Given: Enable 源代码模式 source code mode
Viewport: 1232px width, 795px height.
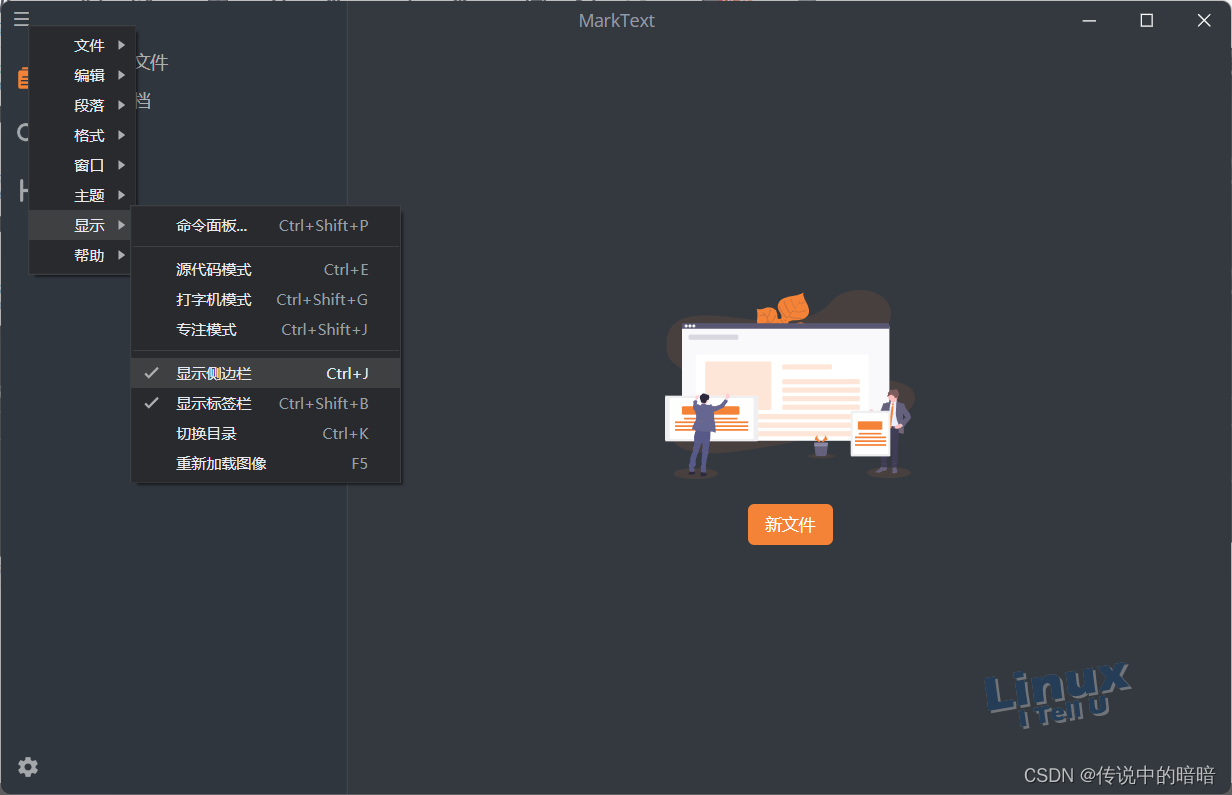Looking at the screenshot, I should [266, 269].
